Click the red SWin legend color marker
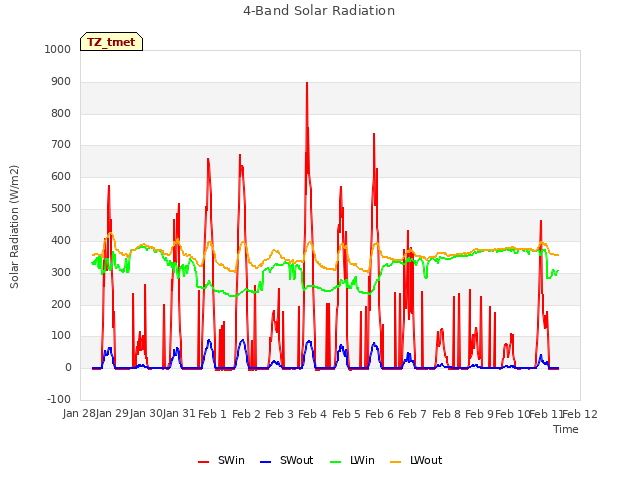The height and width of the screenshot is (480, 640). click(203, 462)
